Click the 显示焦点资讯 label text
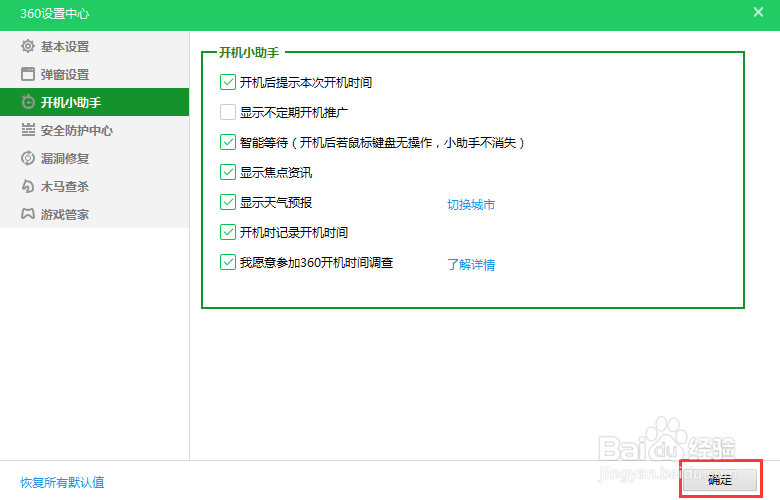Viewport: 780px width, 500px height. click(276, 173)
